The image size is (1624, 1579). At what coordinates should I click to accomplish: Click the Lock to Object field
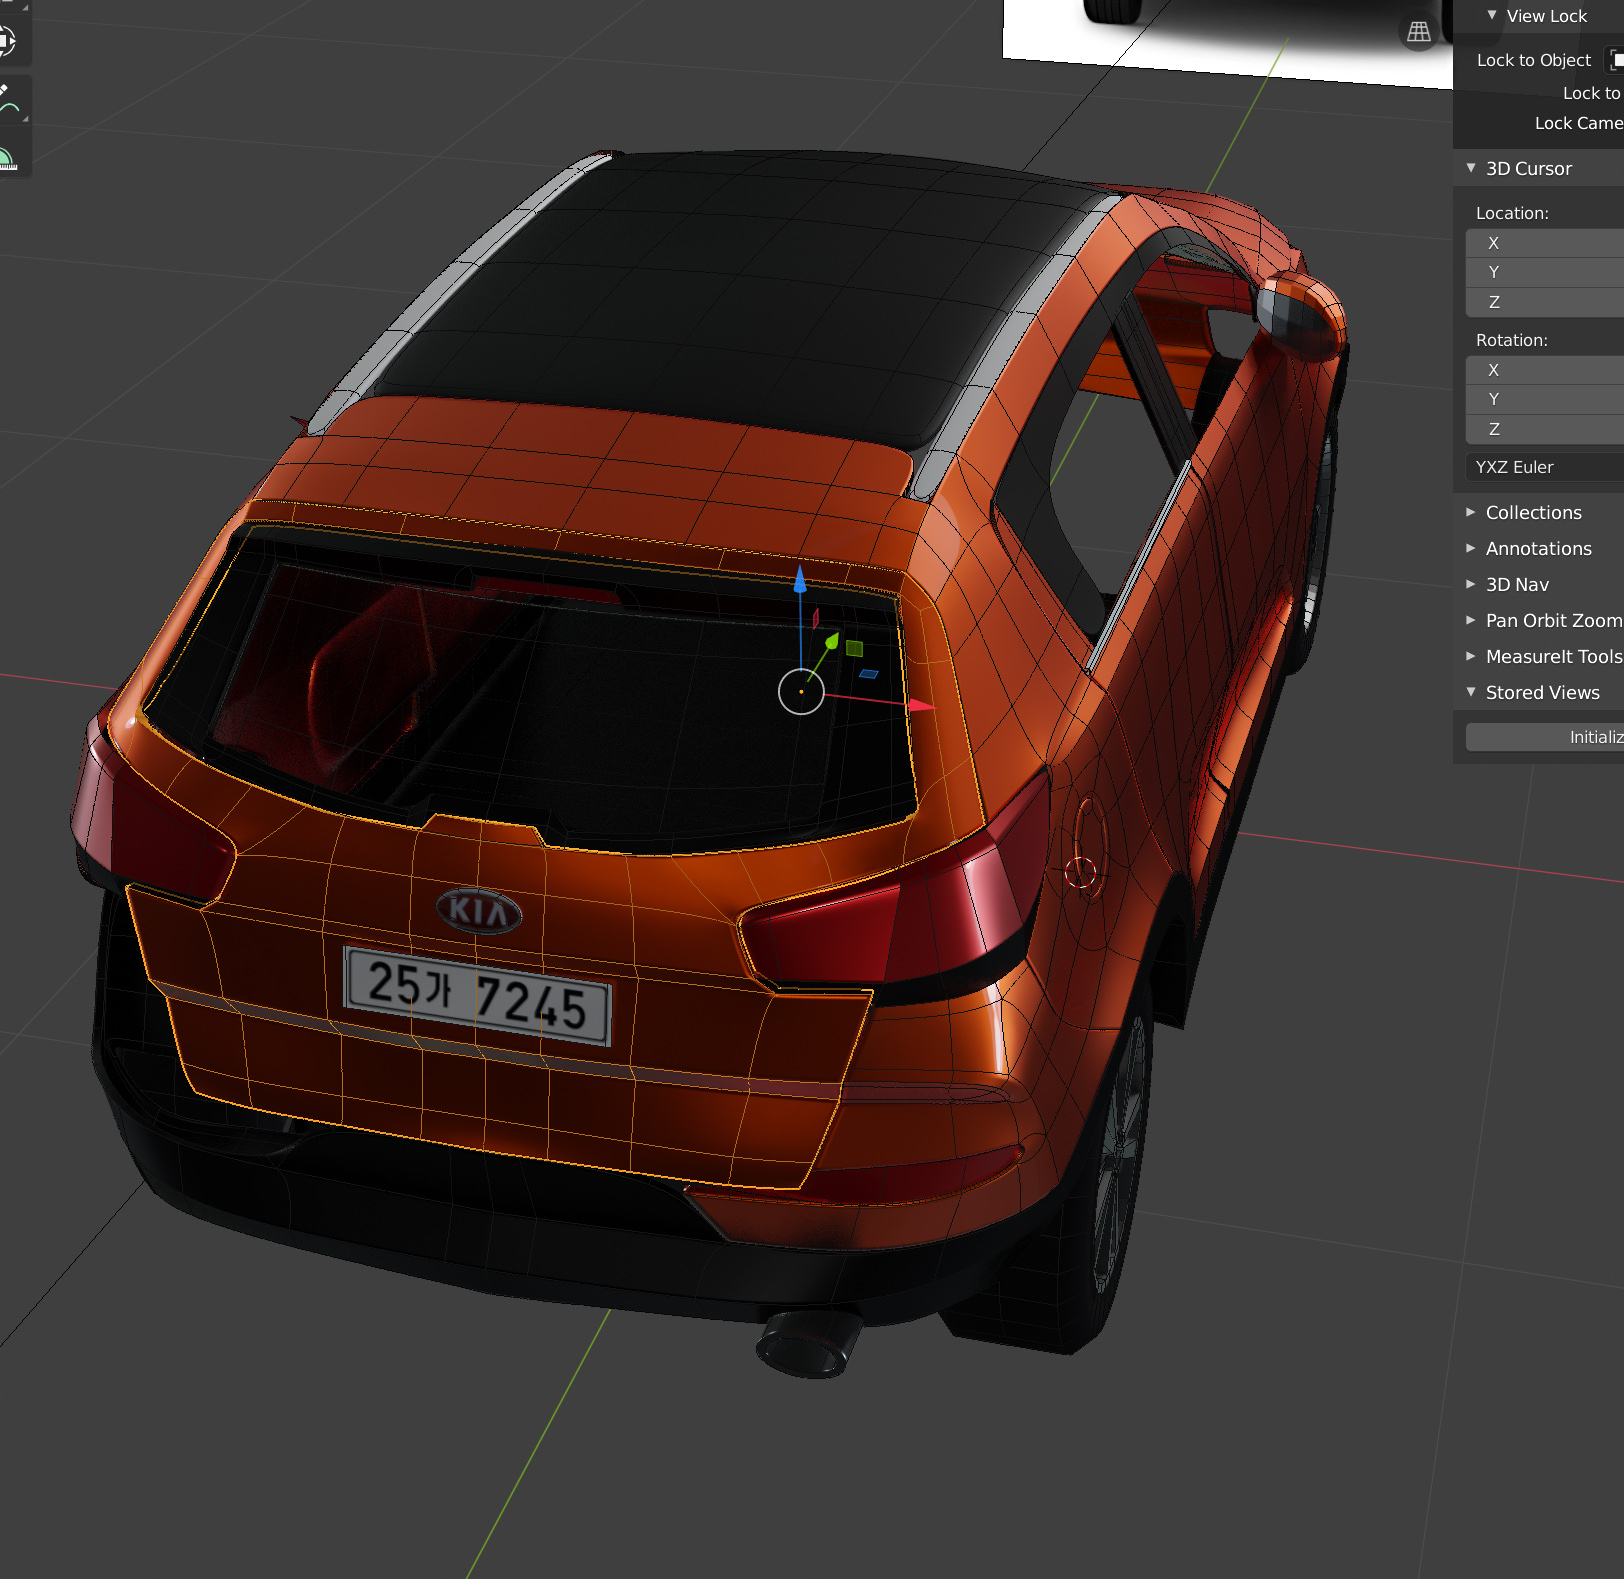click(1614, 60)
